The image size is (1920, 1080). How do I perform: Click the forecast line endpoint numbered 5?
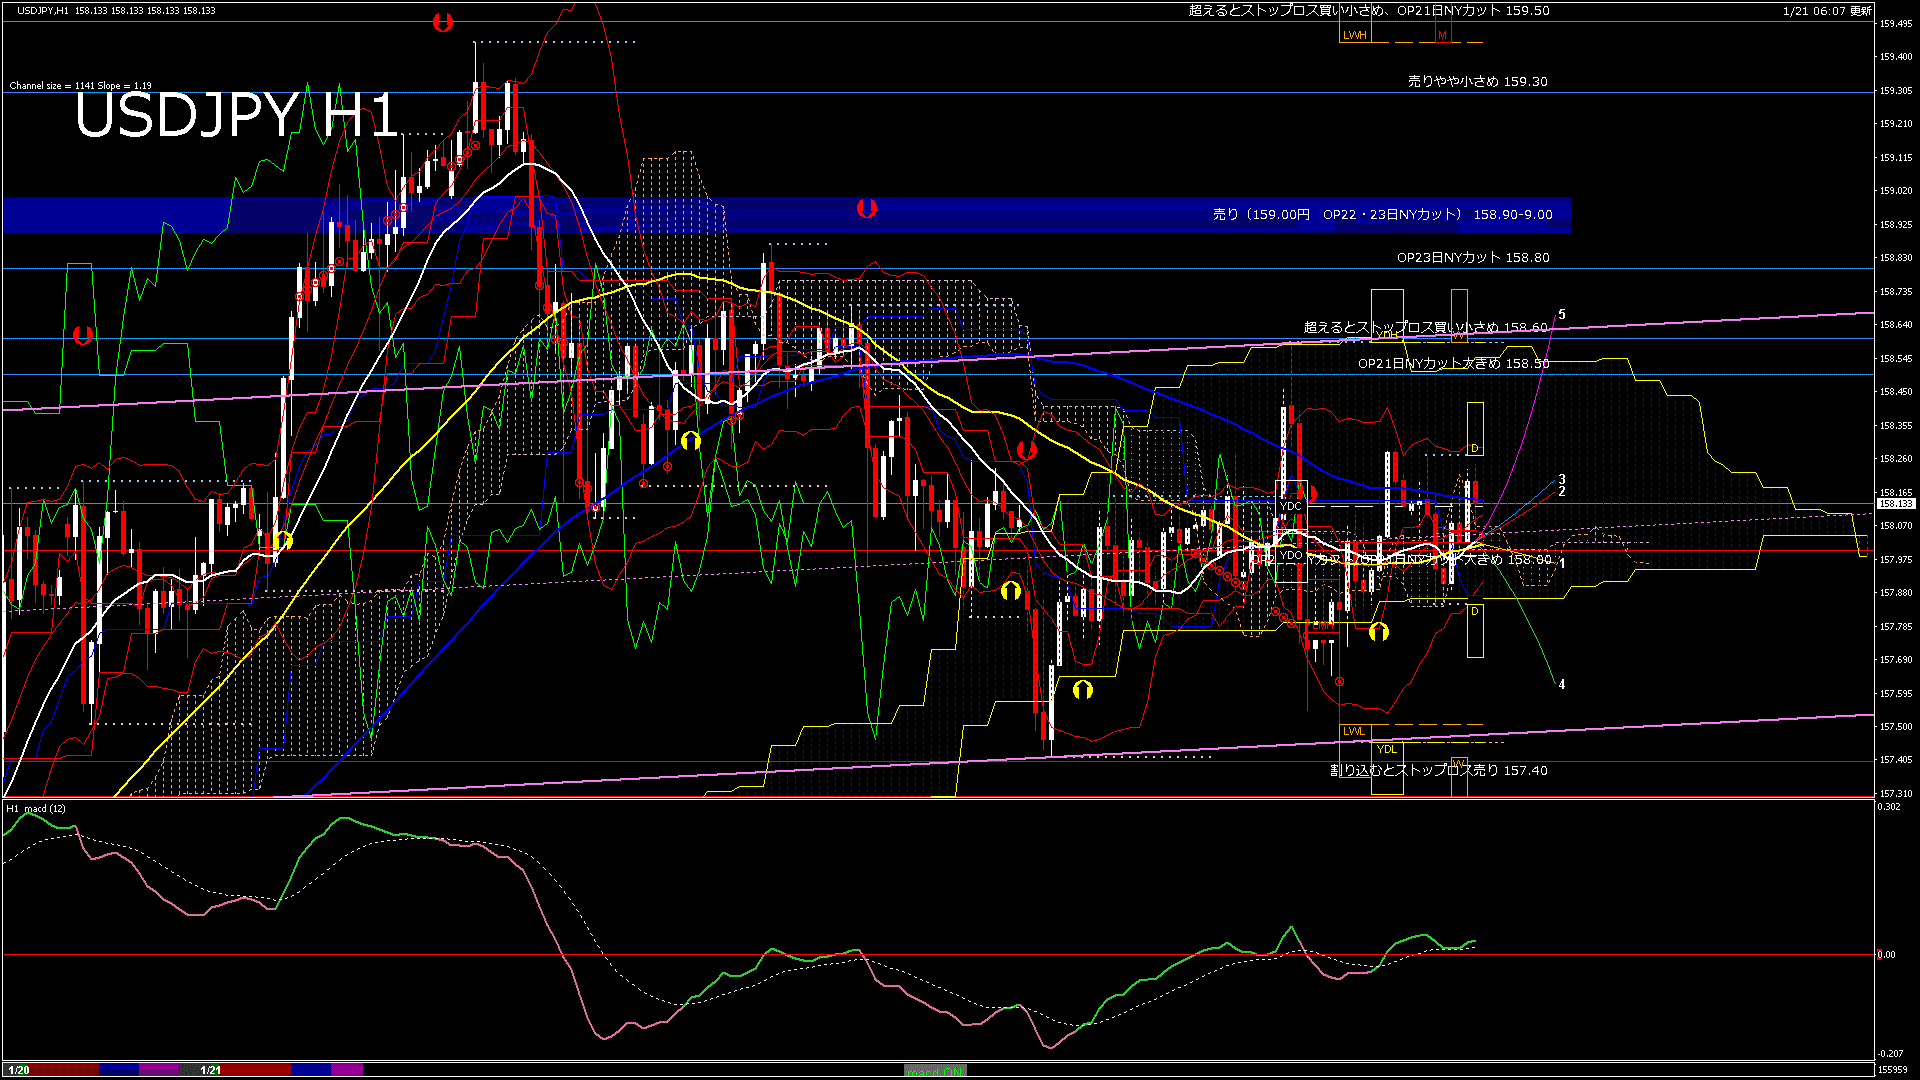coord(1561,315)
